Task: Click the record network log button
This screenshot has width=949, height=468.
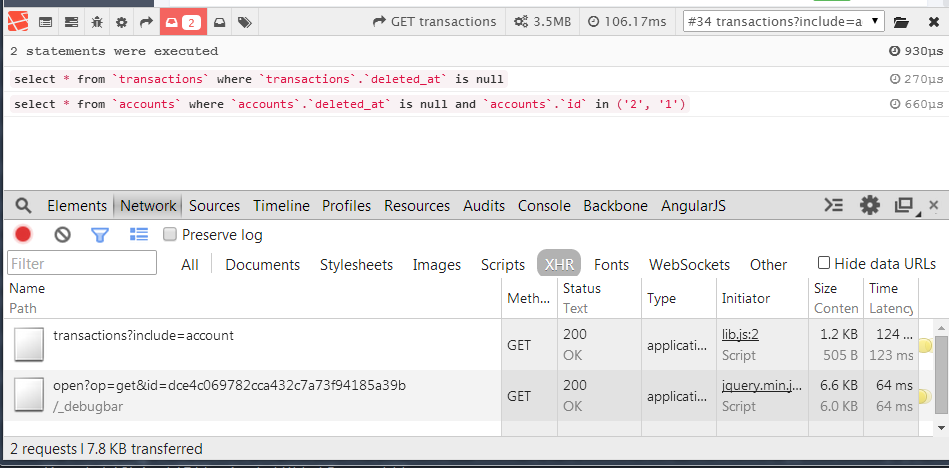Action: tap(23, 234)
